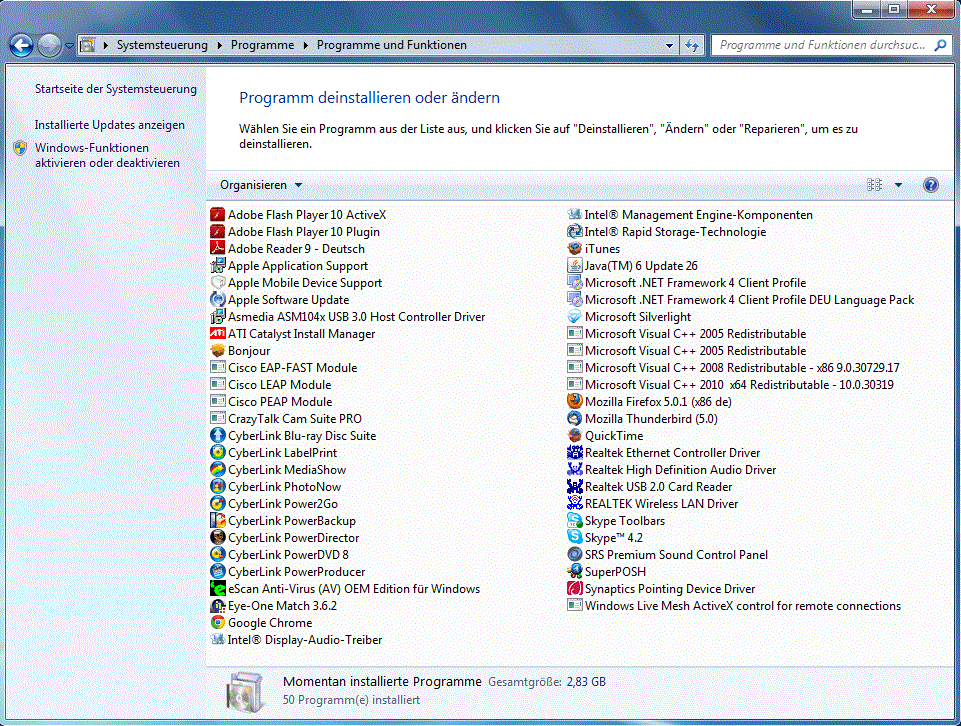This screenshot has width=961, height=726.
Task: Click the SuperPOSH icon
Action: click(574, 571)
